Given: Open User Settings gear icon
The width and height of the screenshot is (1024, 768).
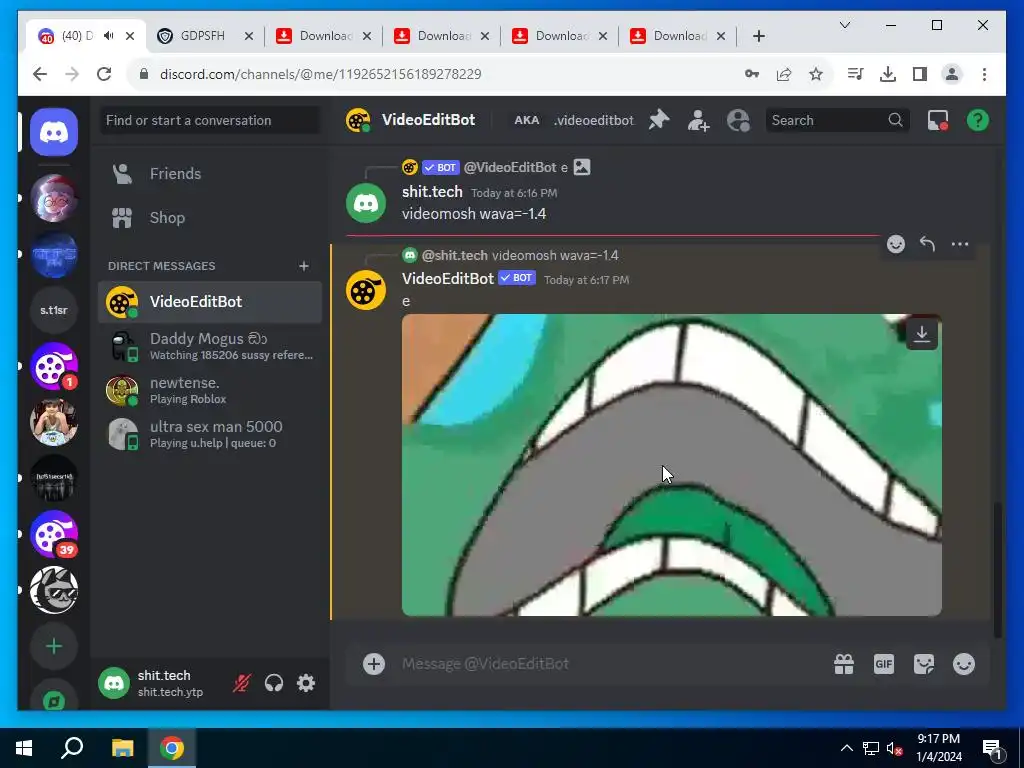Looking at the screenshot, I should (306, 683).
